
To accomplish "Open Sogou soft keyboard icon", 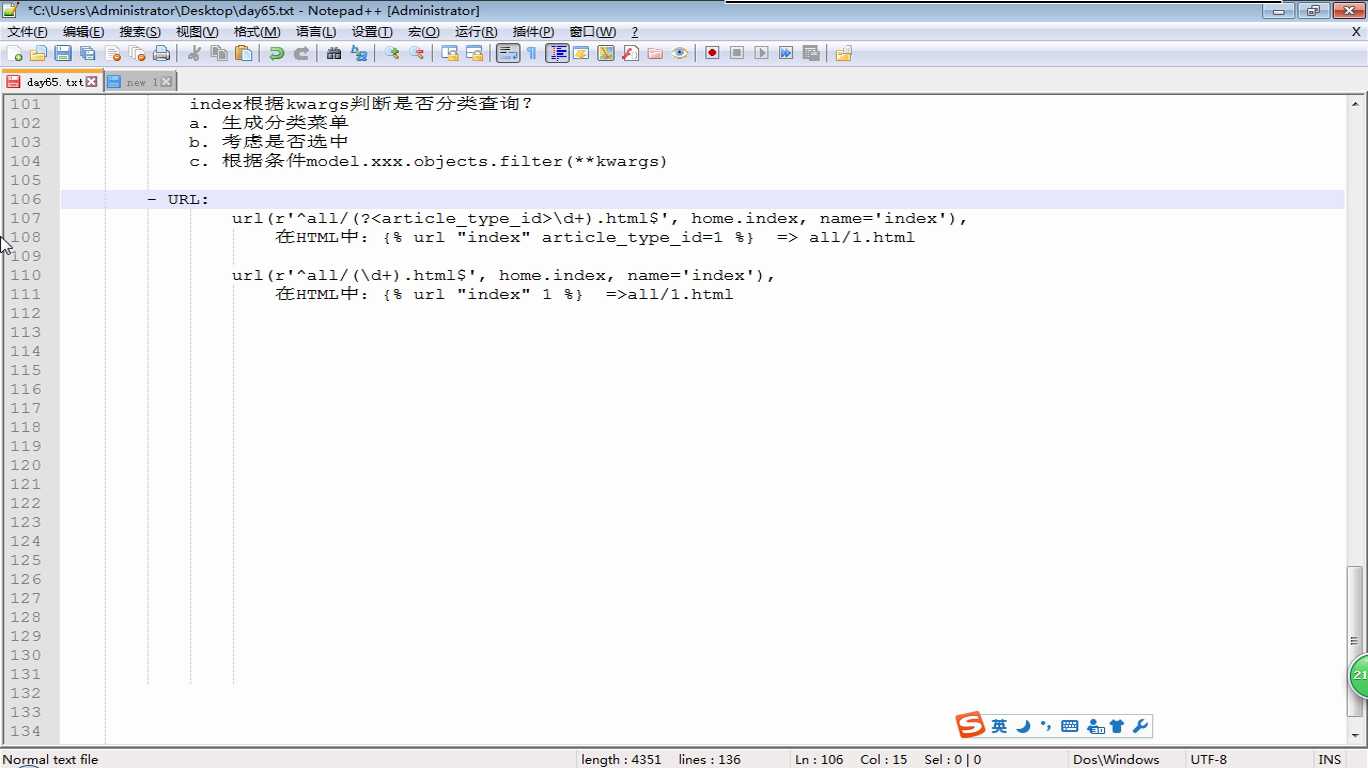I will pos(1070,726).
